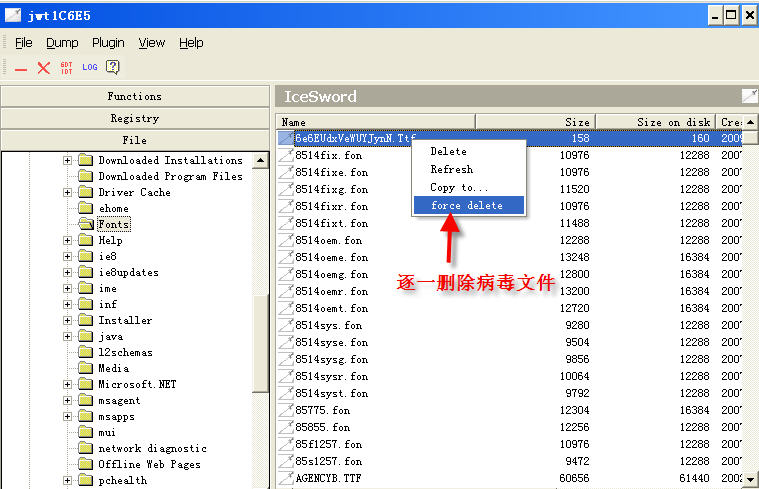The height and width of the screenshot is (489, 759).
Task: Click the red X toolbar icon
Action: point(44,68)
